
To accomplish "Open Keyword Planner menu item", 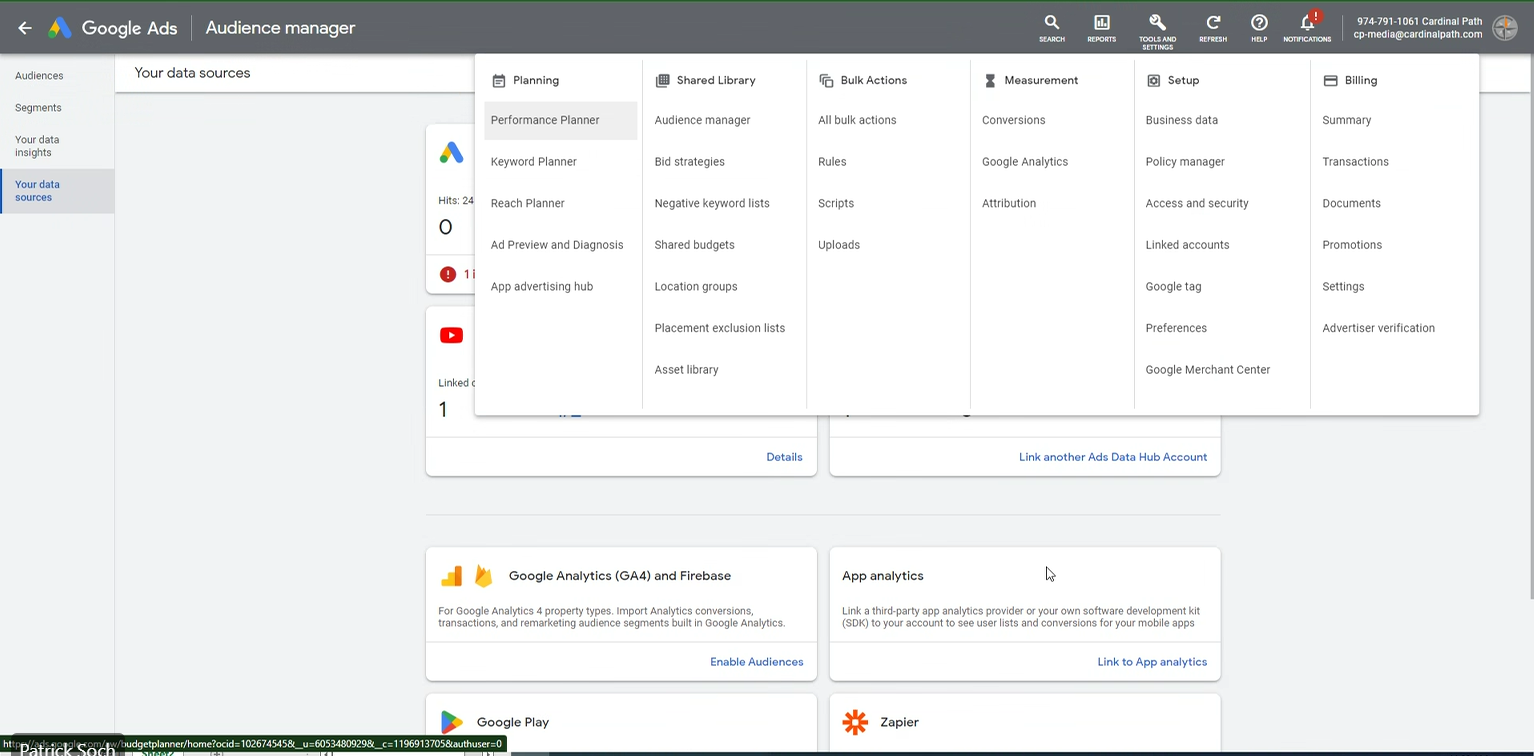I will (x=534, y=162).
